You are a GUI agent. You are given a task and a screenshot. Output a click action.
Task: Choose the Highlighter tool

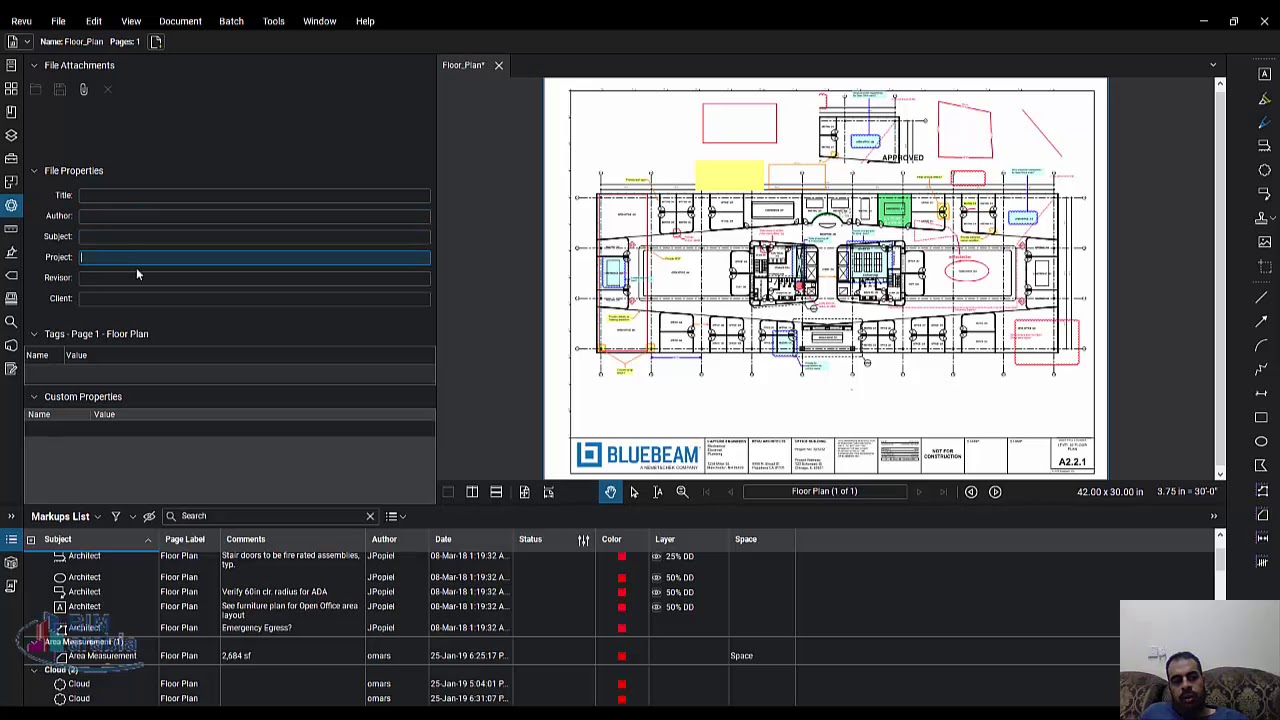1264,98
